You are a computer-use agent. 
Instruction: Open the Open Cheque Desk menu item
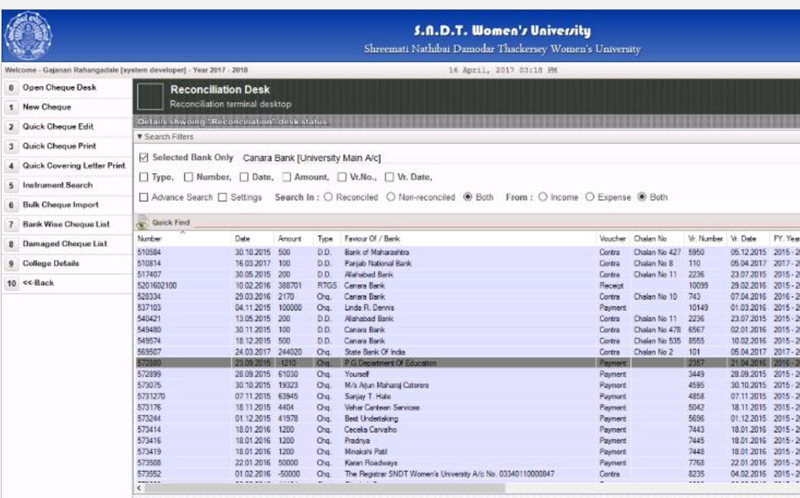(67, 88)
